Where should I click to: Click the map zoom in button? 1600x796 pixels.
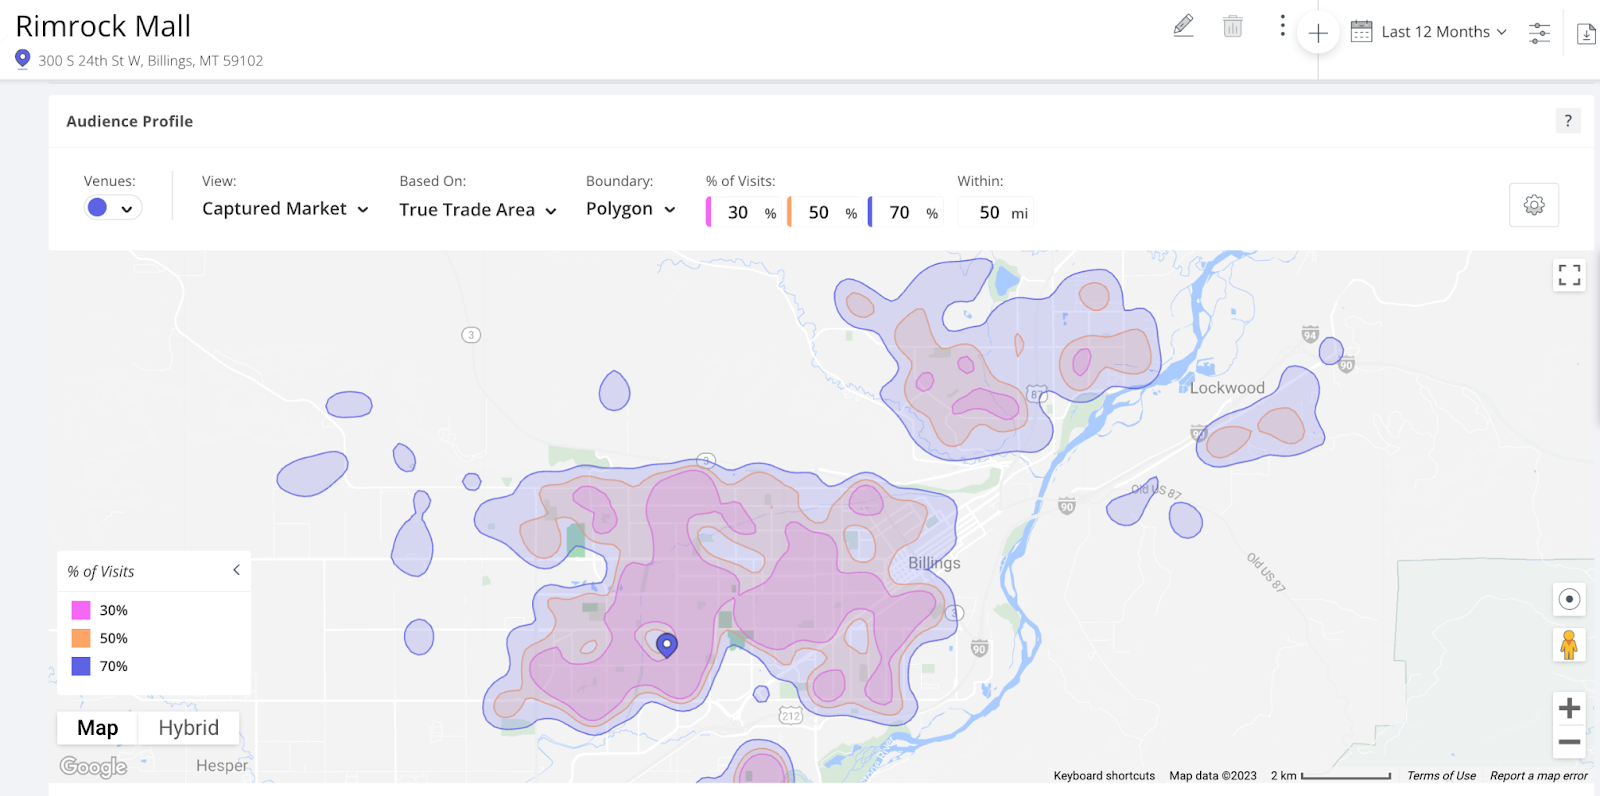pos(1569,708)
